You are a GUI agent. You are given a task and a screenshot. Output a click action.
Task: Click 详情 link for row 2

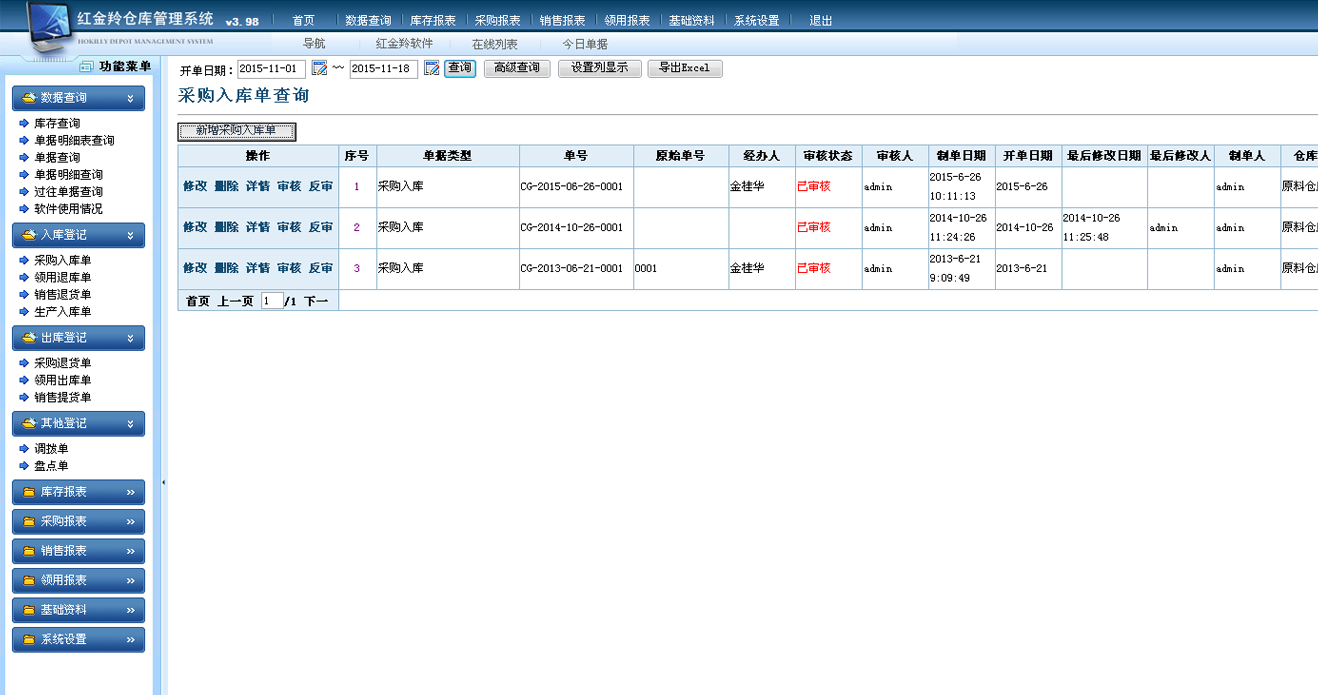coord(258,228)
